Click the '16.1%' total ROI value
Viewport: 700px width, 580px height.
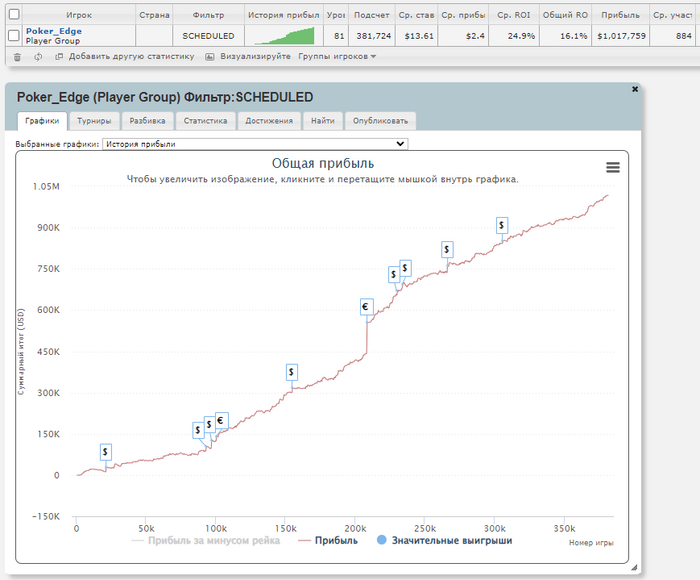574,36
